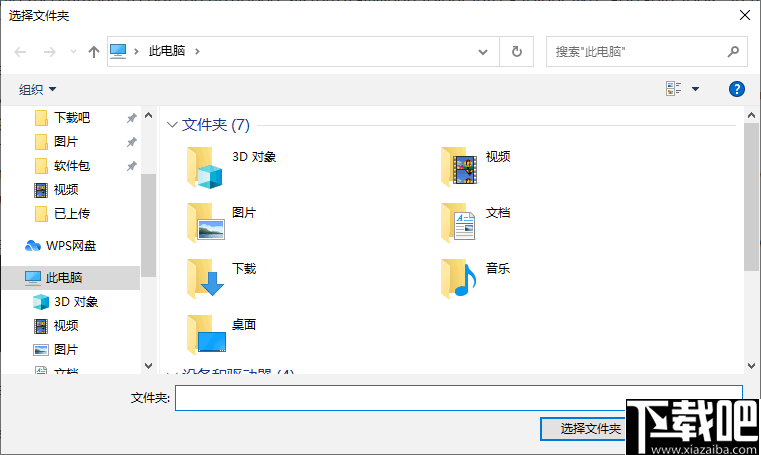The image size is (761, 455).
Task: Open the view options dropdown arrow
Action: (x=695, y=89)
